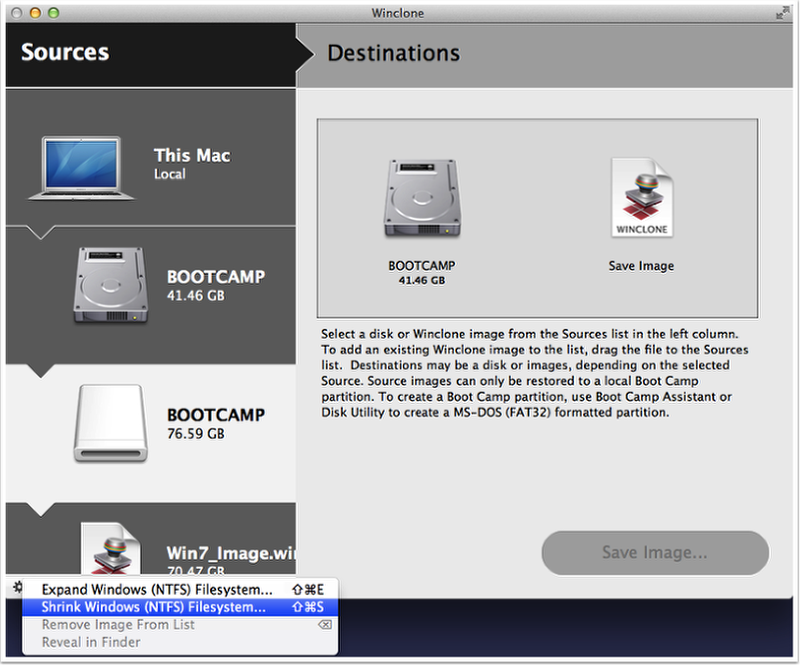
Task: Click Reveal in Finder menu entry
Action: pos(91,642)
